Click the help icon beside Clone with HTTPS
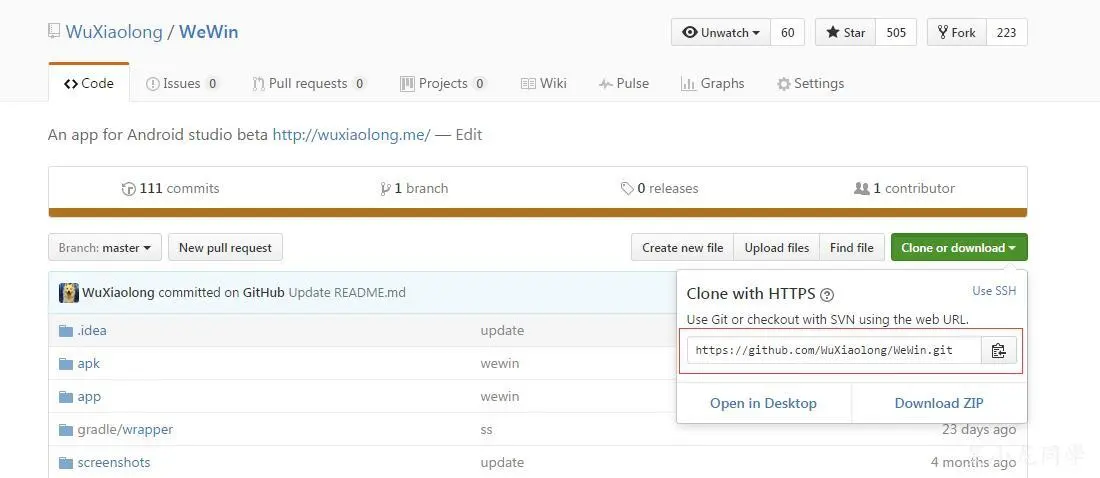This screenshot has width=1100, height=478. pos(827,295)
